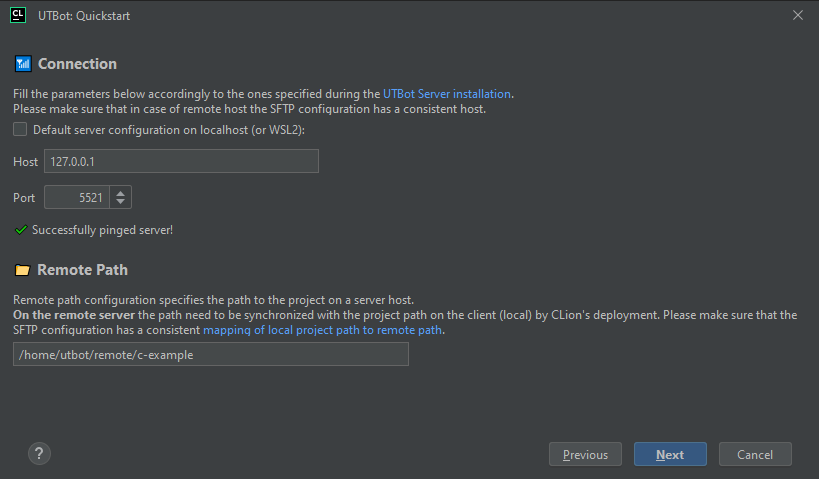Click the Remote Path folder icon

pyautogui.click(x=22, y=270)
